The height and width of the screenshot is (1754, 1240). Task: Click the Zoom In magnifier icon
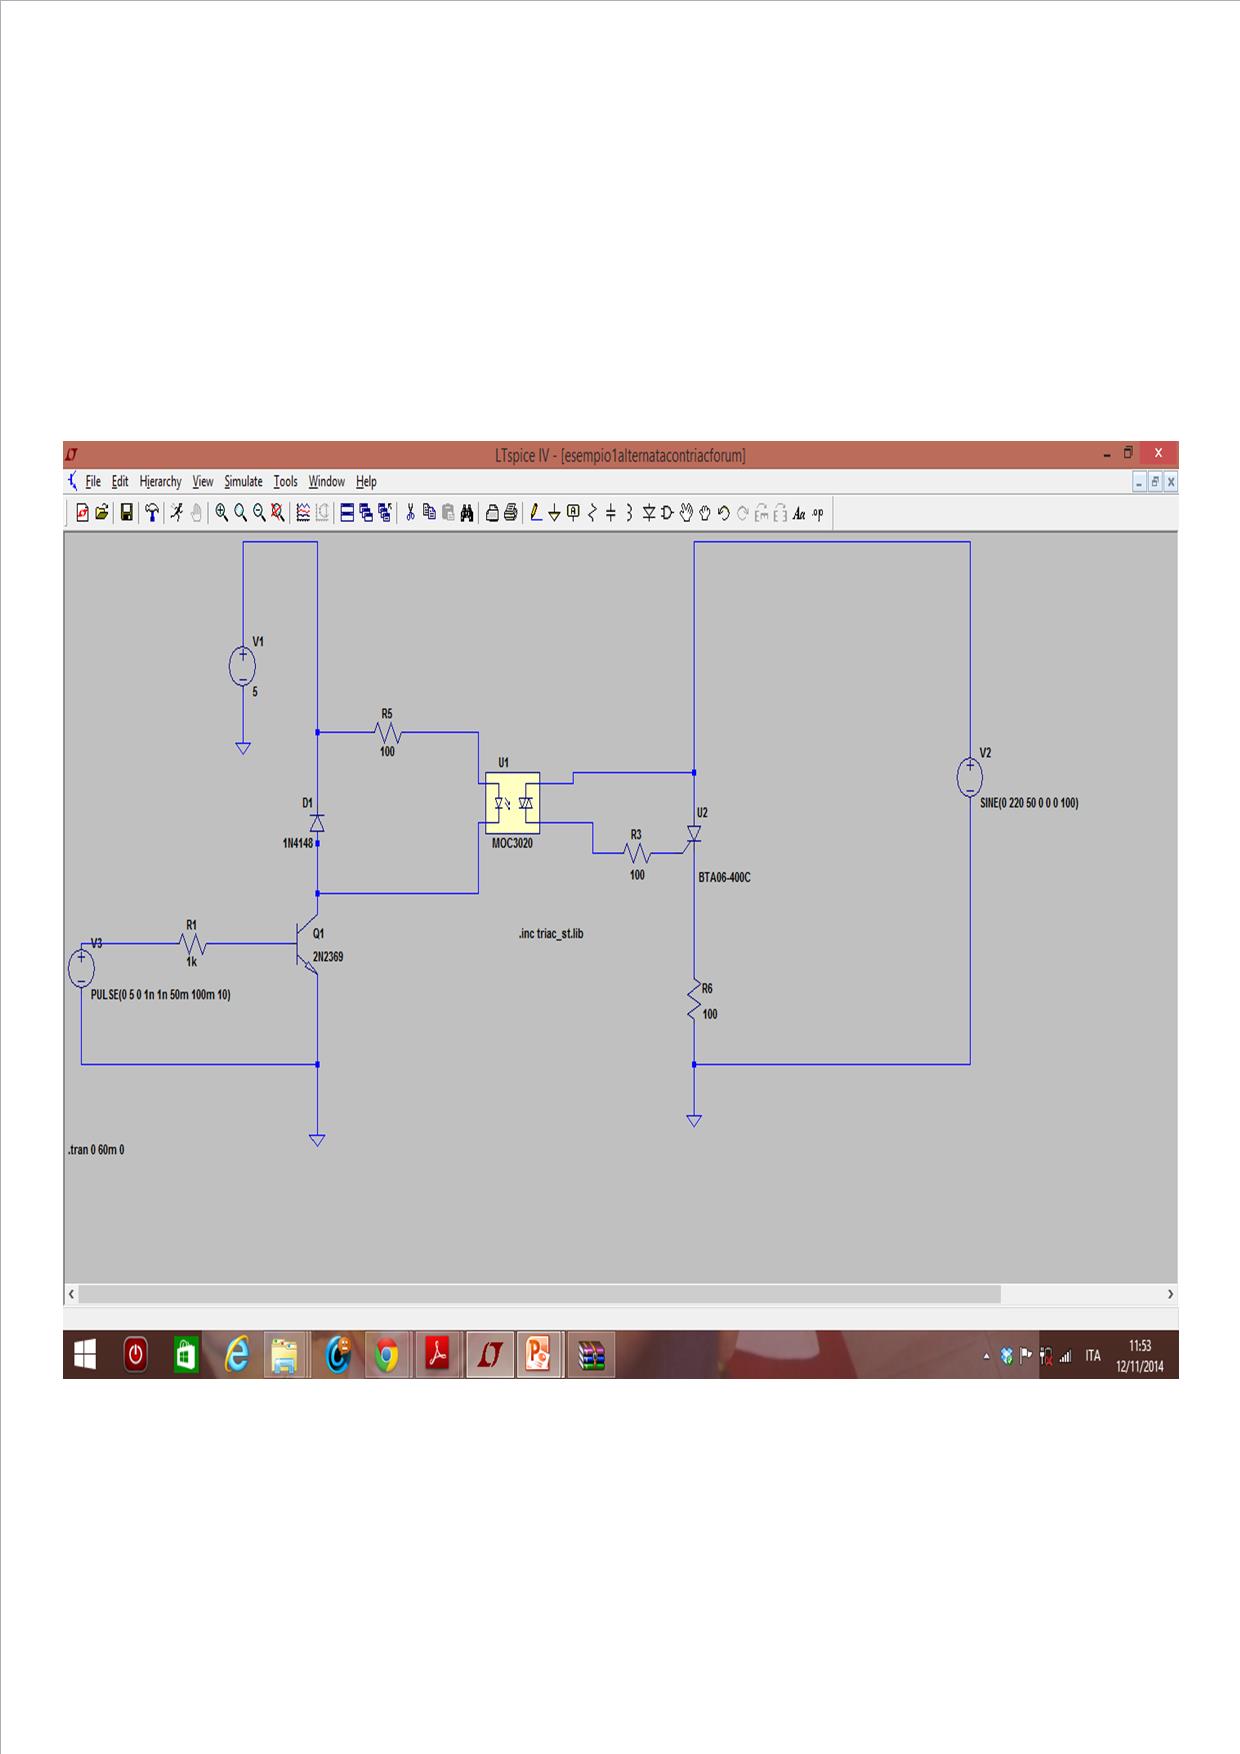tap(221, 513)
